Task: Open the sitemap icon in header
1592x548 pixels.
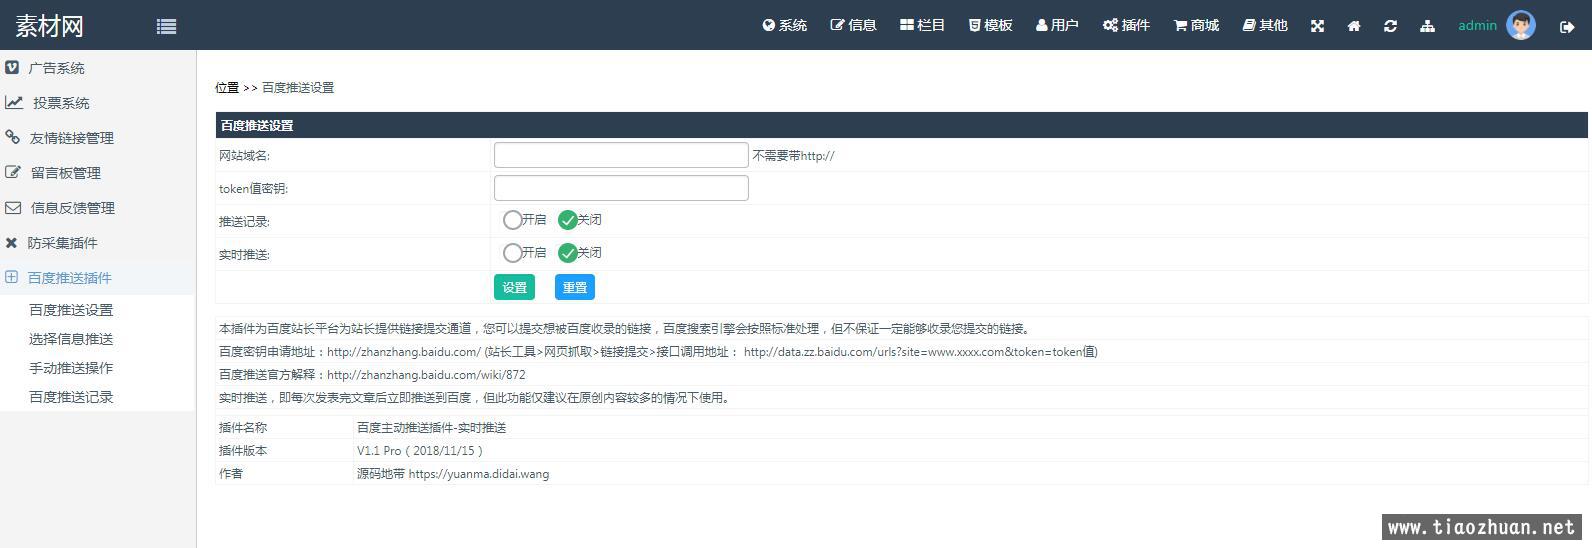Action: 1427,26
